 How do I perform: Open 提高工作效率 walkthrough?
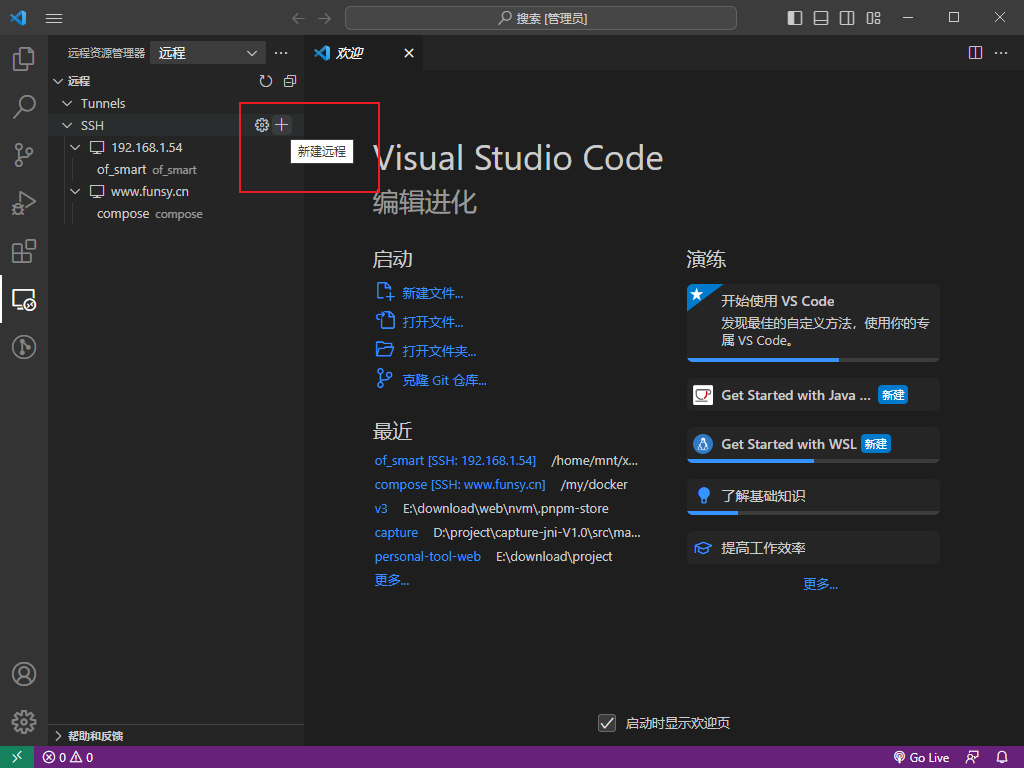pyautogui.click(x=813, y=548)
